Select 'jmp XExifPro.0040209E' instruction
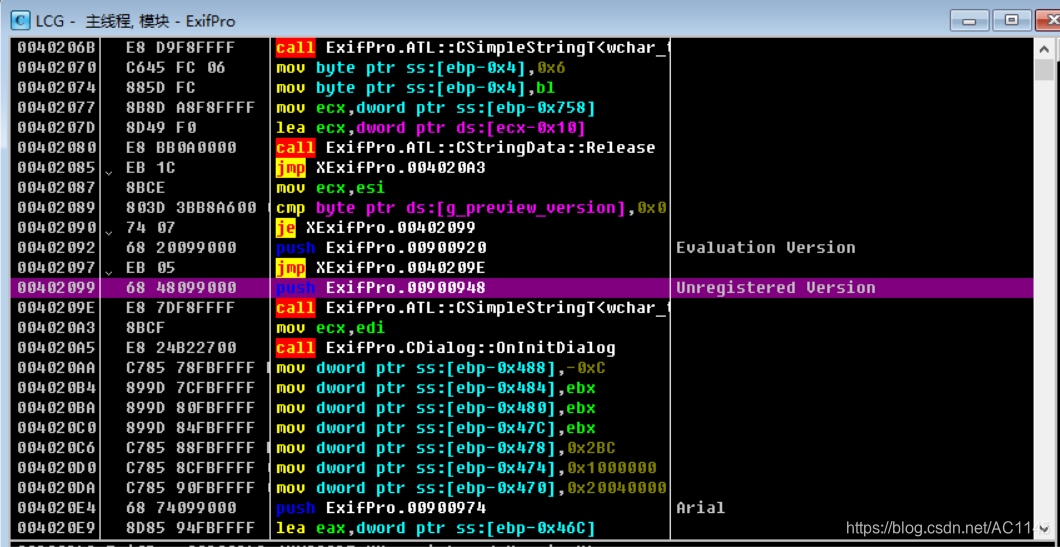 (381, 268)
